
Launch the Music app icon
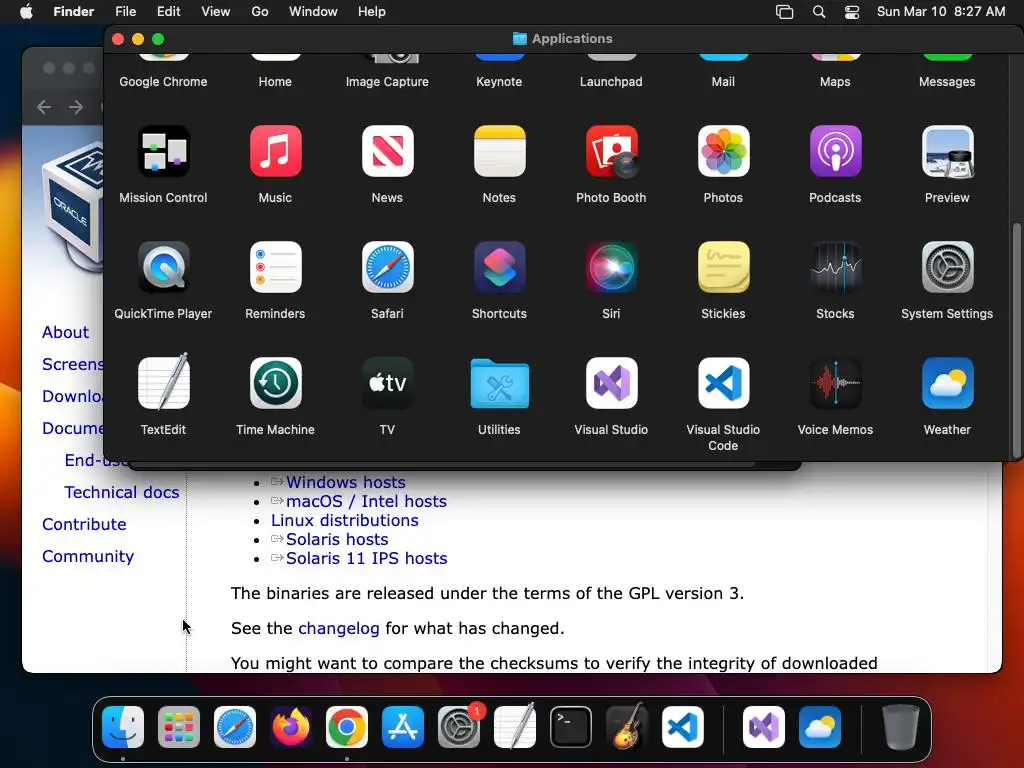[275, 152]
